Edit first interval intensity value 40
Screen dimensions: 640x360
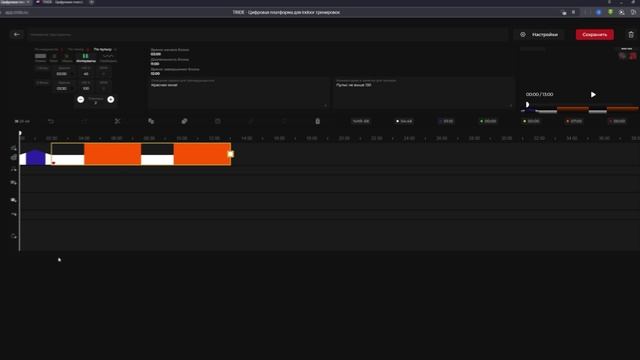(86, 74)
